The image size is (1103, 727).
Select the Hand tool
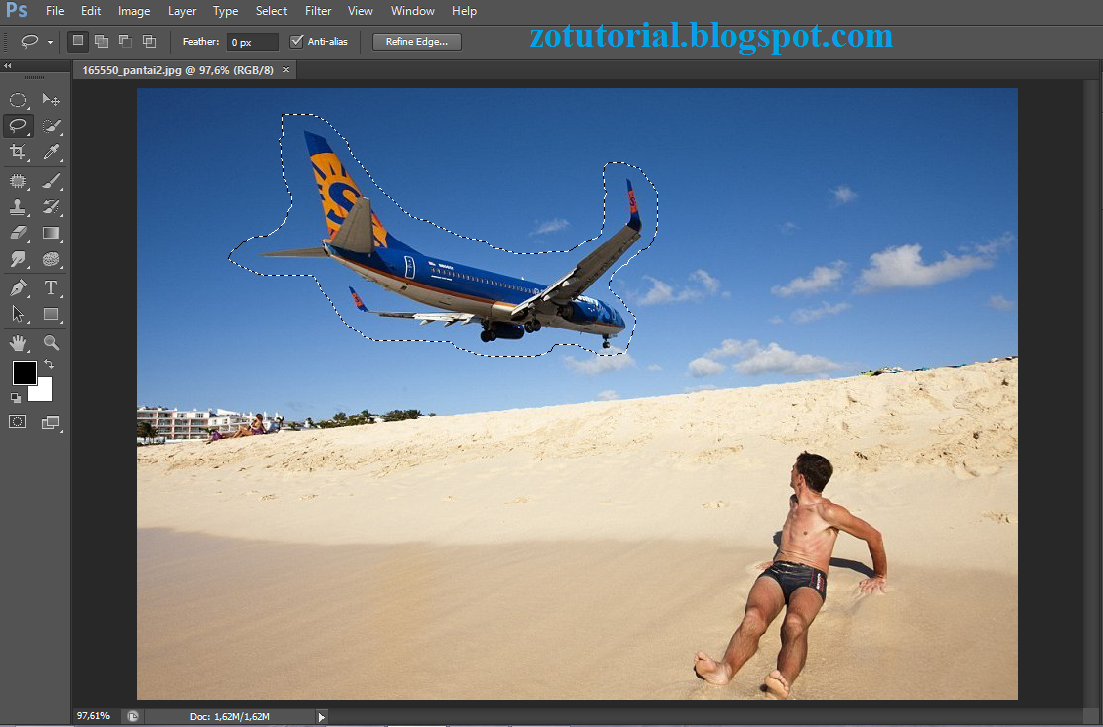point(18,343)
